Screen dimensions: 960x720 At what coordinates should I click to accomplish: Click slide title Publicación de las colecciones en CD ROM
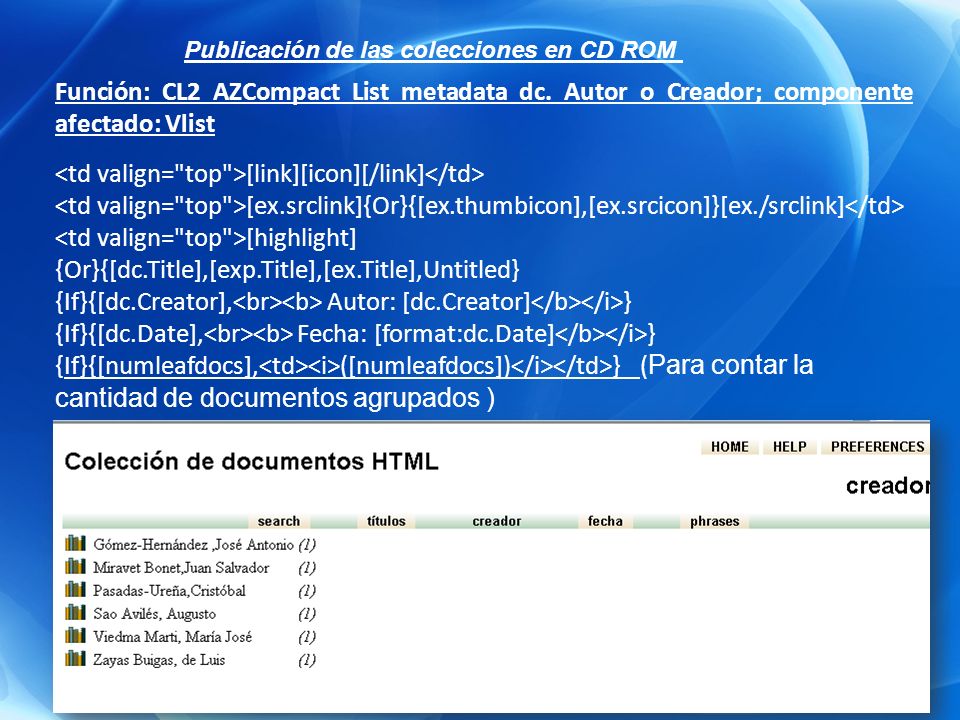tap(433, 50)
